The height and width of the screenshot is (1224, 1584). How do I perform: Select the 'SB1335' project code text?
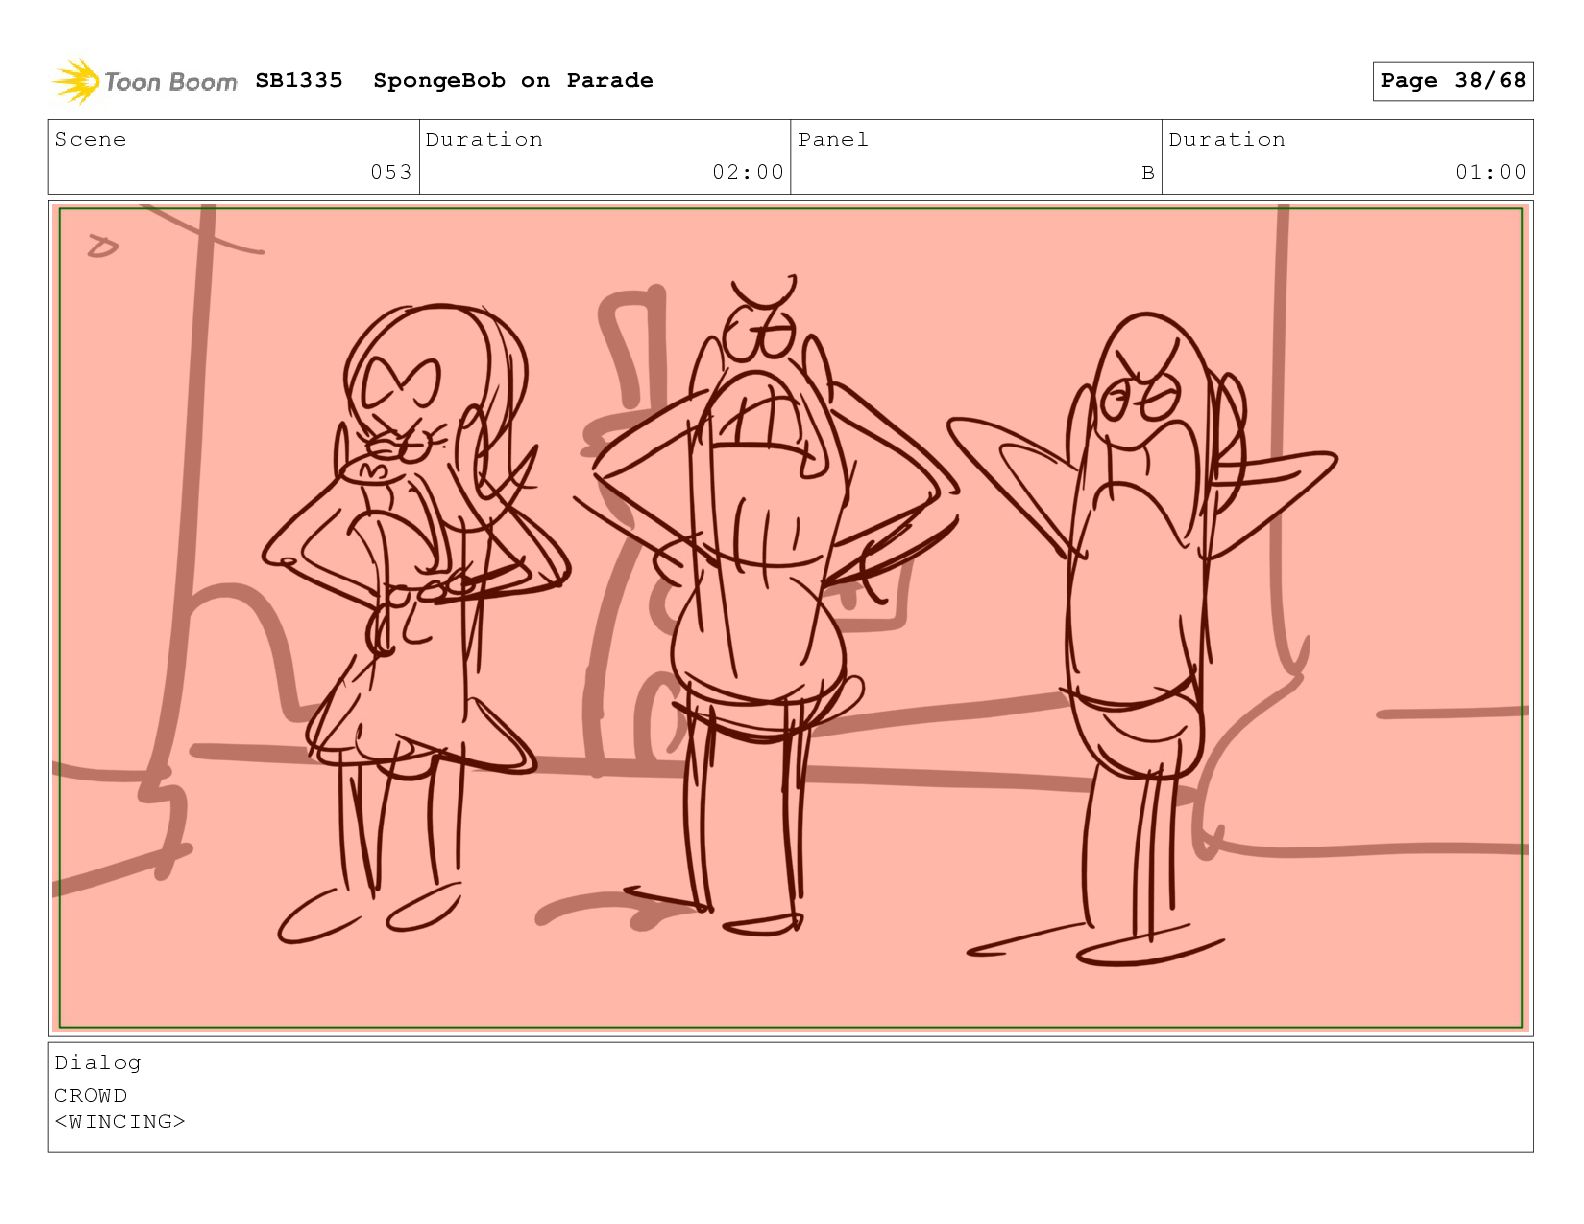(299, 80)
